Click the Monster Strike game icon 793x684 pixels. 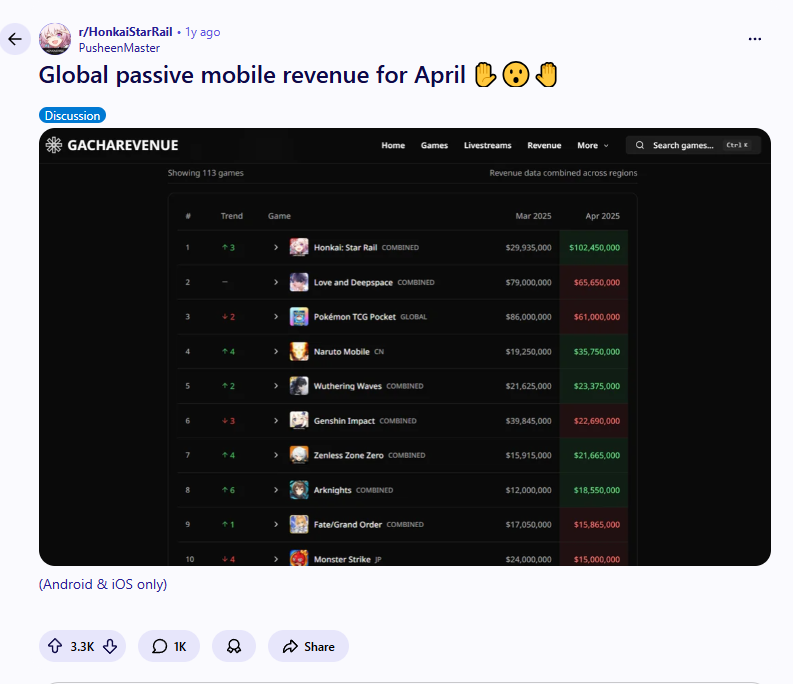pyautogui.click(x=299, y=559)
